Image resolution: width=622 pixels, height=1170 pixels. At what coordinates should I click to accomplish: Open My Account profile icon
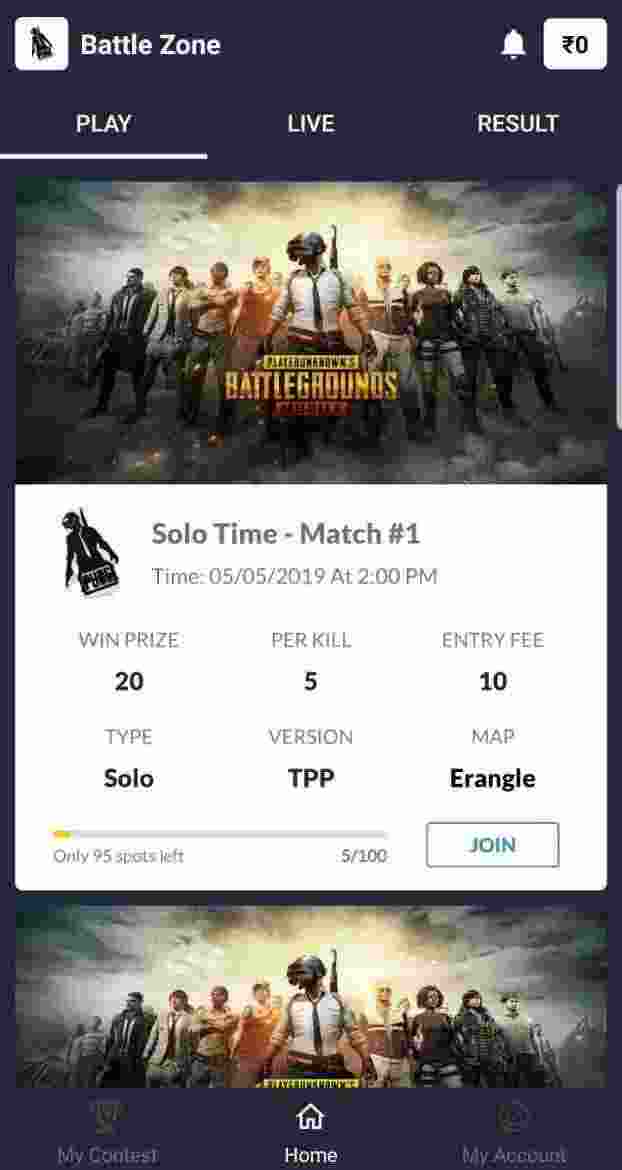point(514,1117)
